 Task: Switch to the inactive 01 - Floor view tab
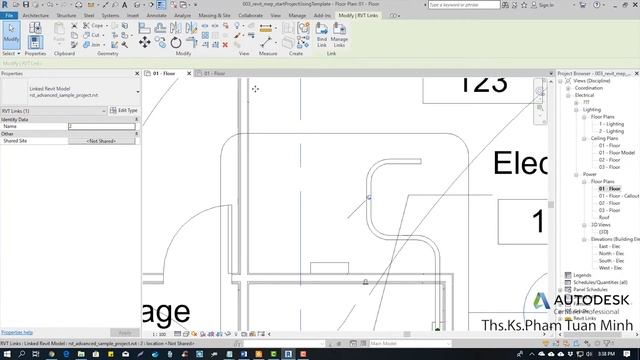coord(214,73)
